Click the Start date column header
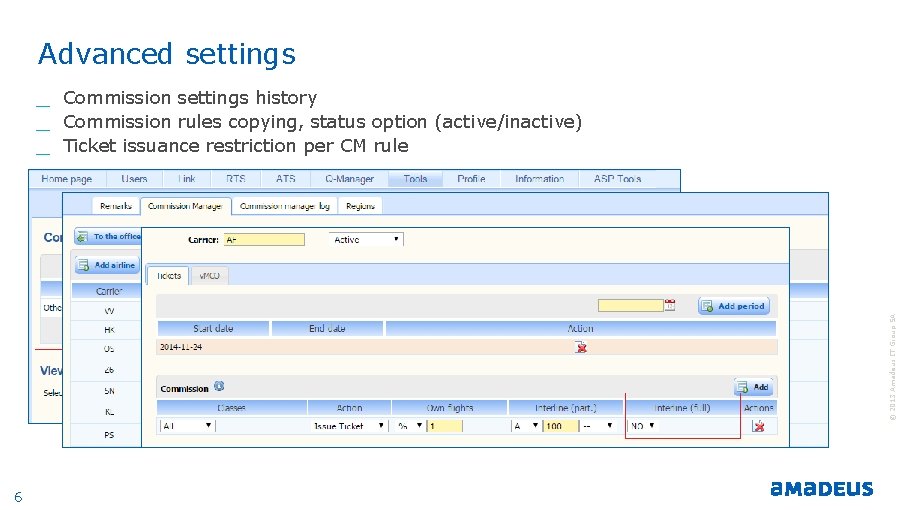 (x=213, y=328)
